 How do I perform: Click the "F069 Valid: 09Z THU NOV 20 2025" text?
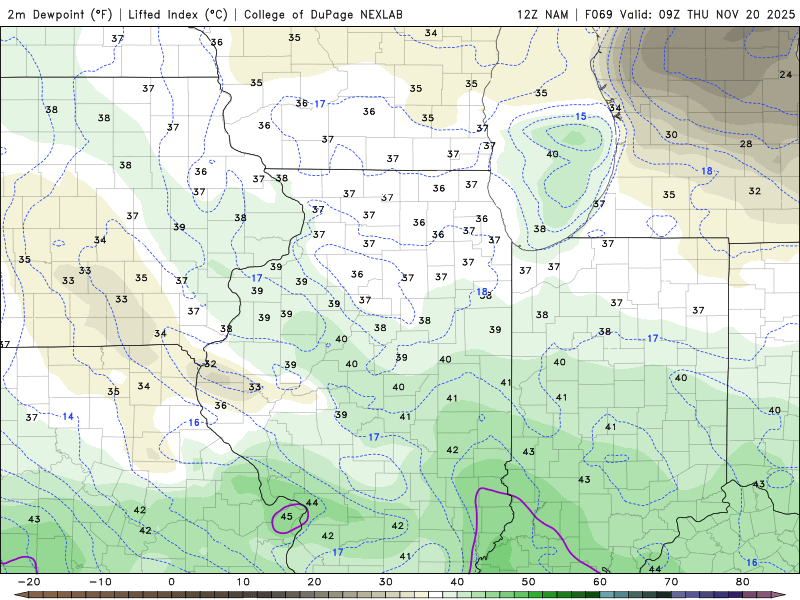[690, 14]
